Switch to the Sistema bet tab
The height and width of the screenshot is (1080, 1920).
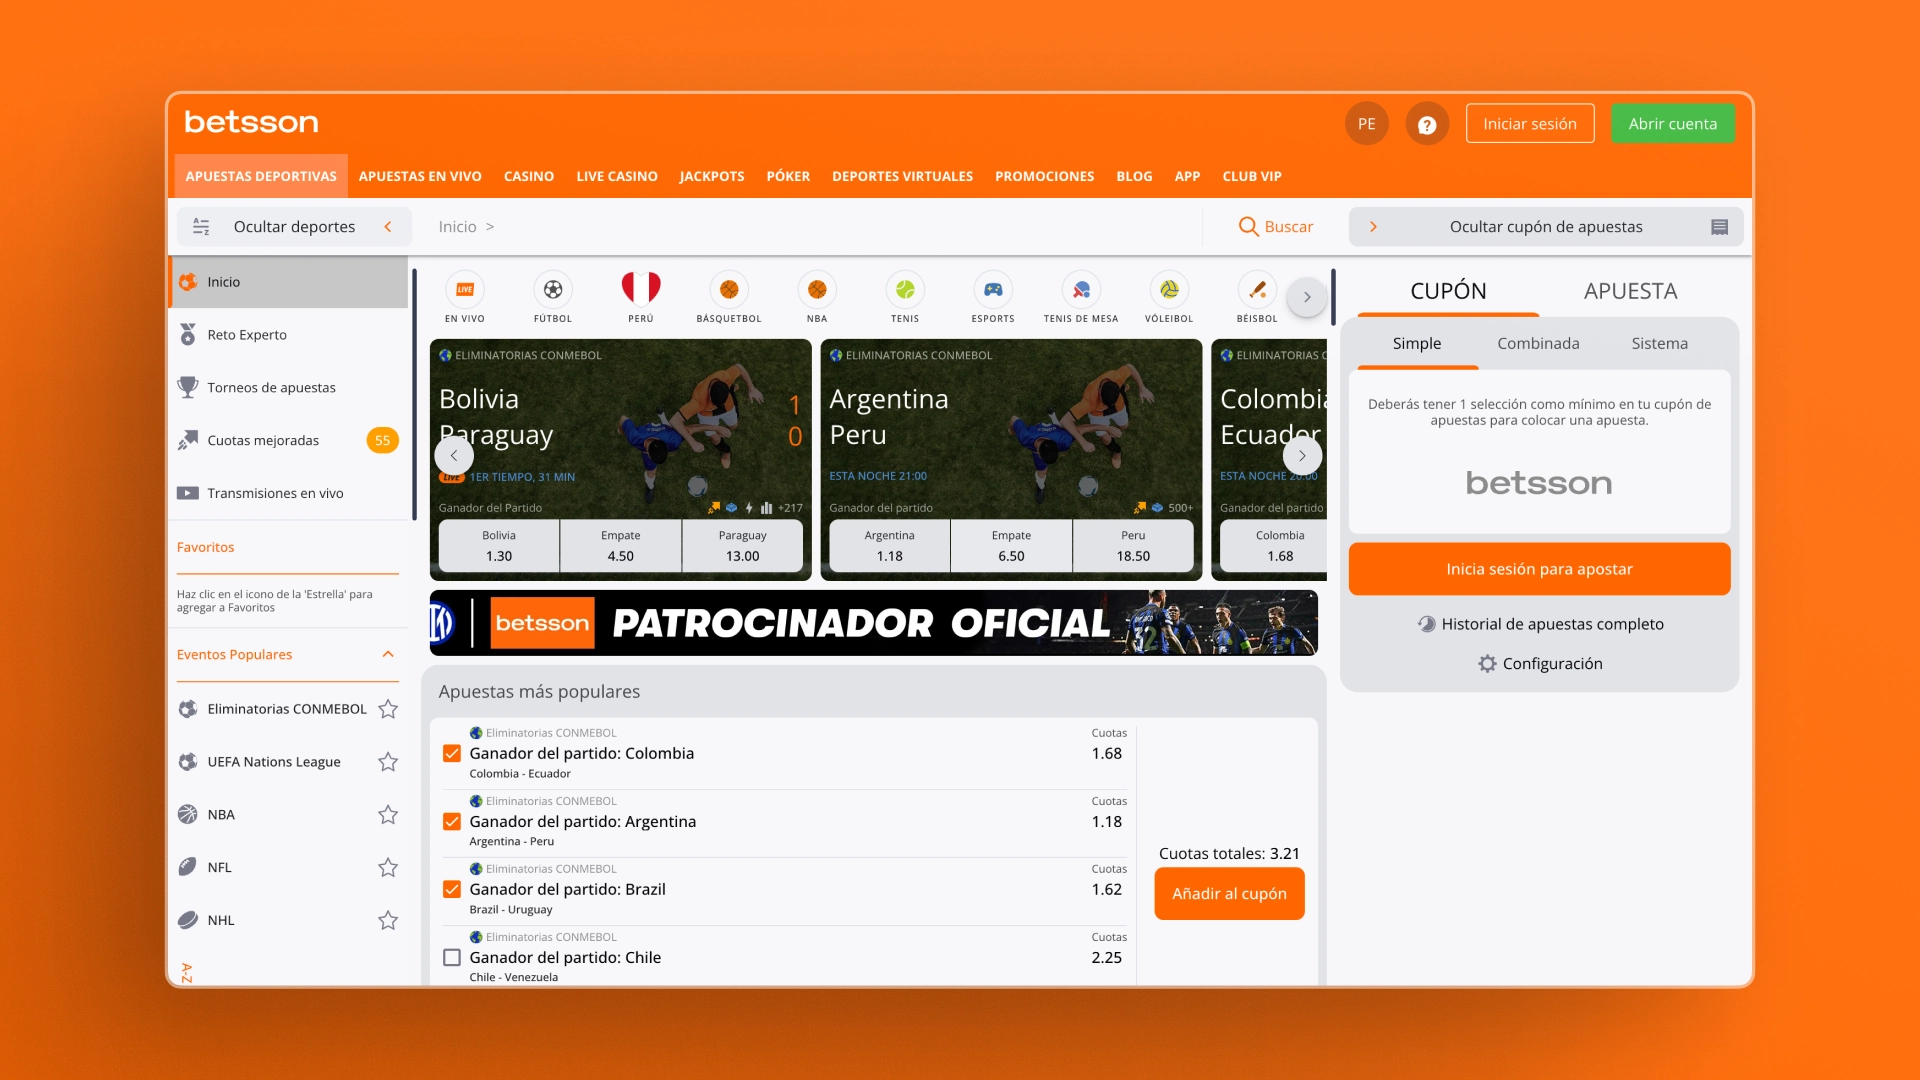pyautogui.click(x=1659, y=344)
